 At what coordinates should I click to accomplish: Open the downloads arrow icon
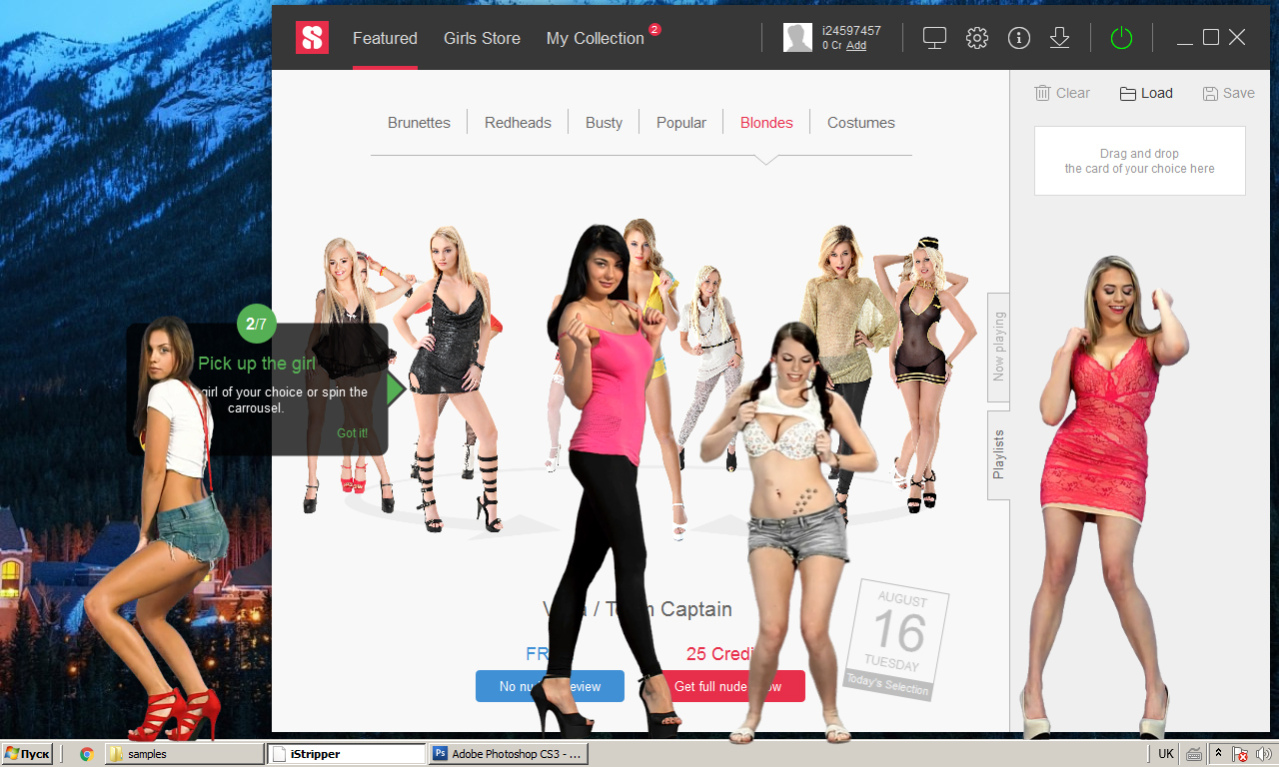pyautogui.click(x=1060, y=38)
